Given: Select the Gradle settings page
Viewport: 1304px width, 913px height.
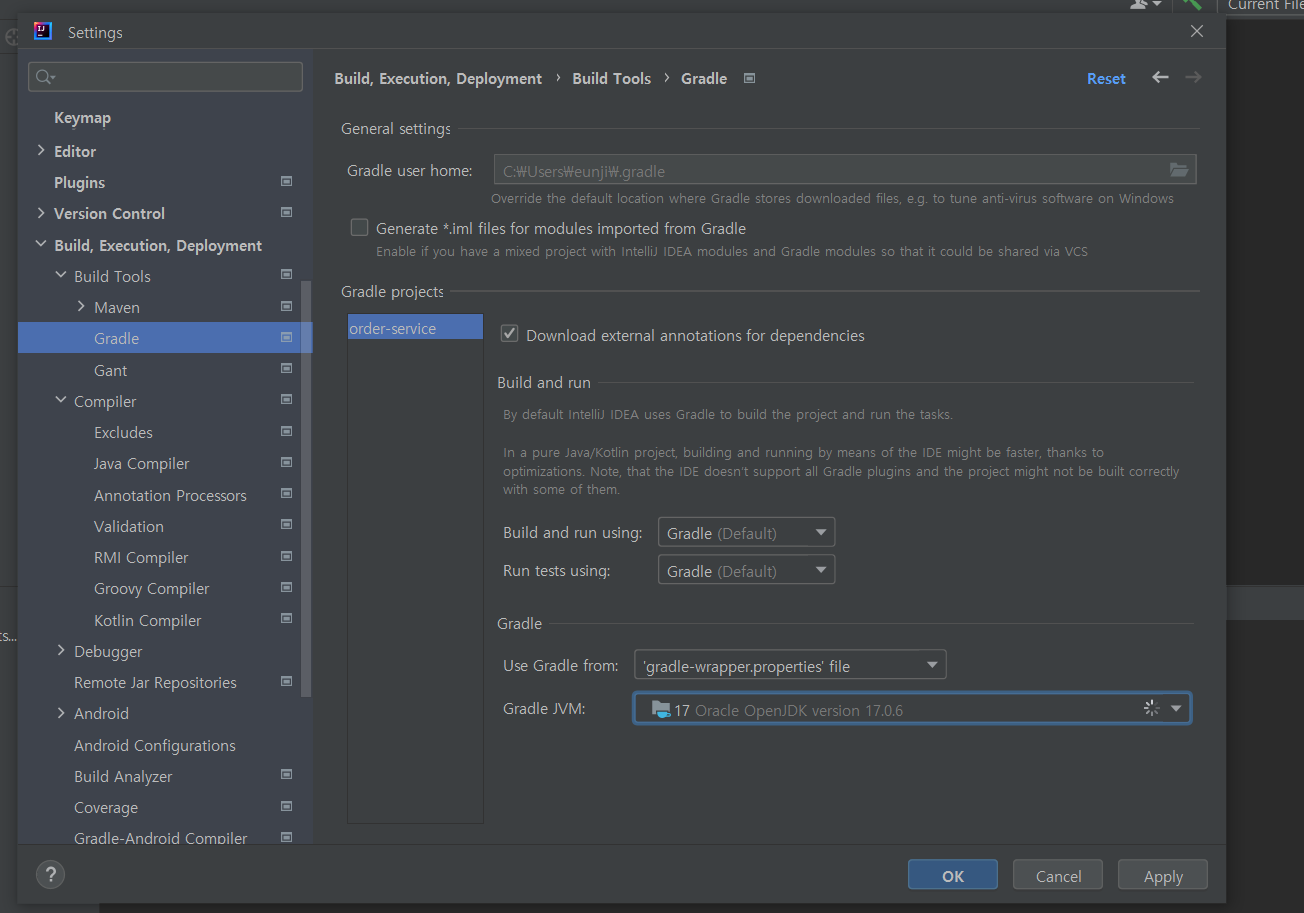Looking at the screenshot, I should 165,338.
